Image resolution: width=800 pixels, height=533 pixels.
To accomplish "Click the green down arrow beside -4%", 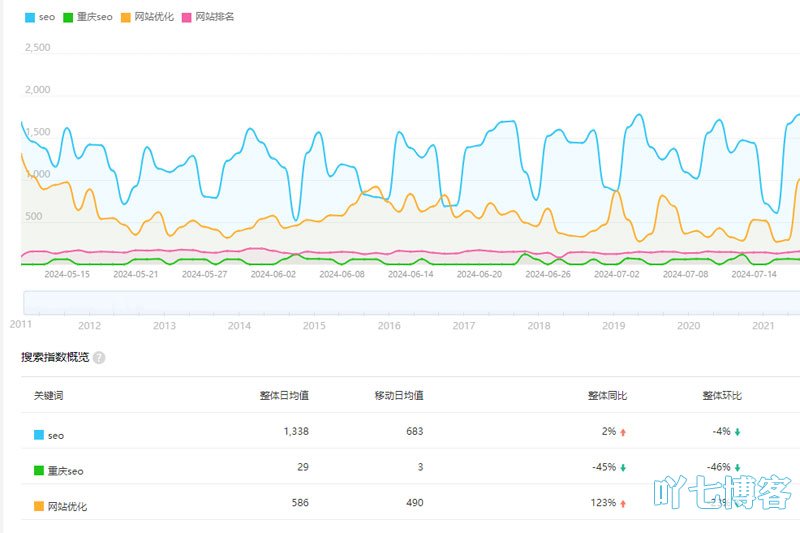I will coord(737,432).
